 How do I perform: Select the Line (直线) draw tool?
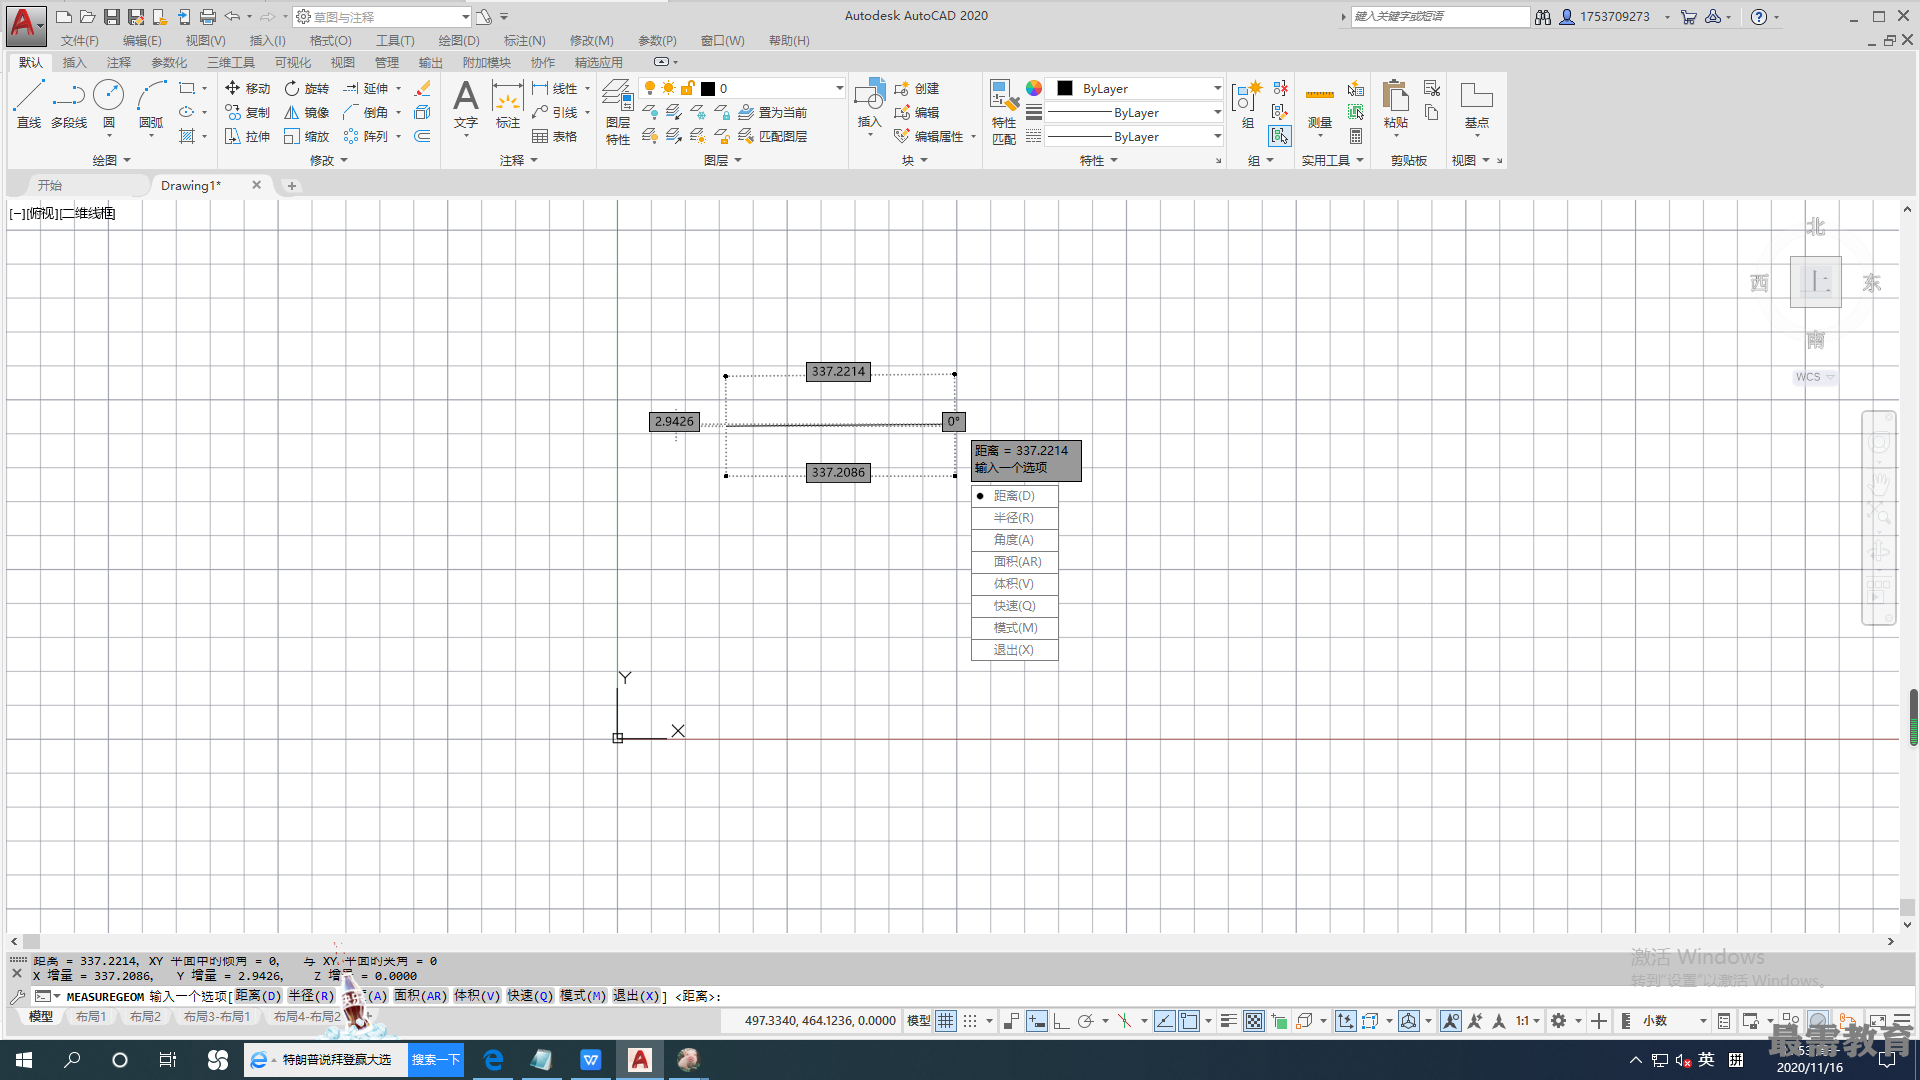tap(28, 104)
